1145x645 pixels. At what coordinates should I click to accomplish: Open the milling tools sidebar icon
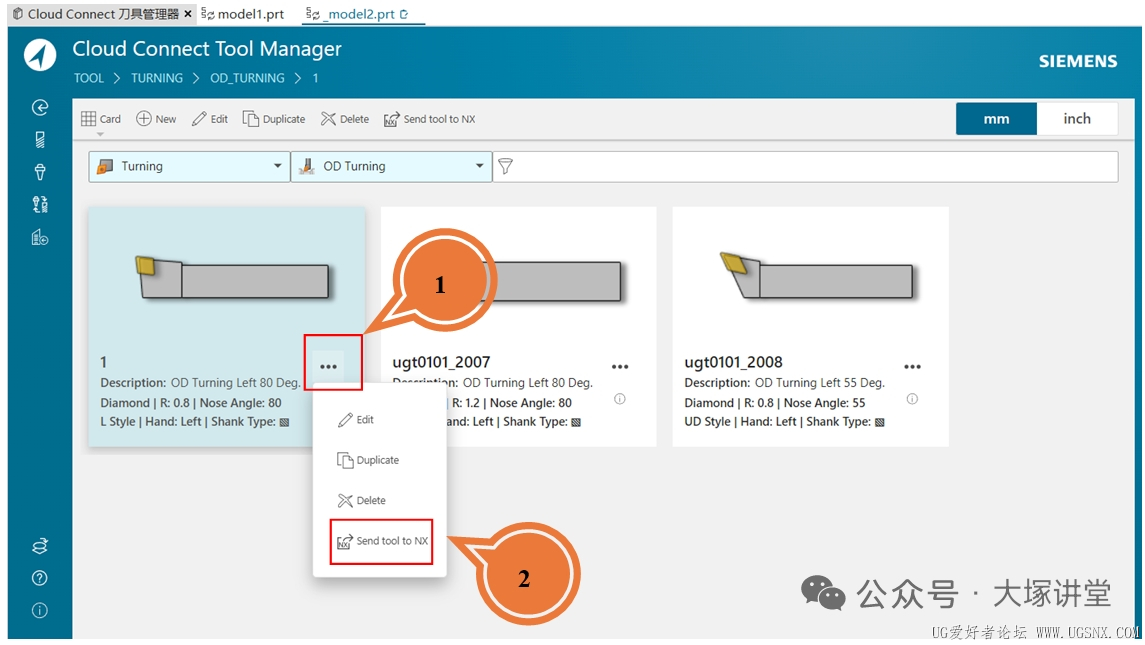pos(40,140)
